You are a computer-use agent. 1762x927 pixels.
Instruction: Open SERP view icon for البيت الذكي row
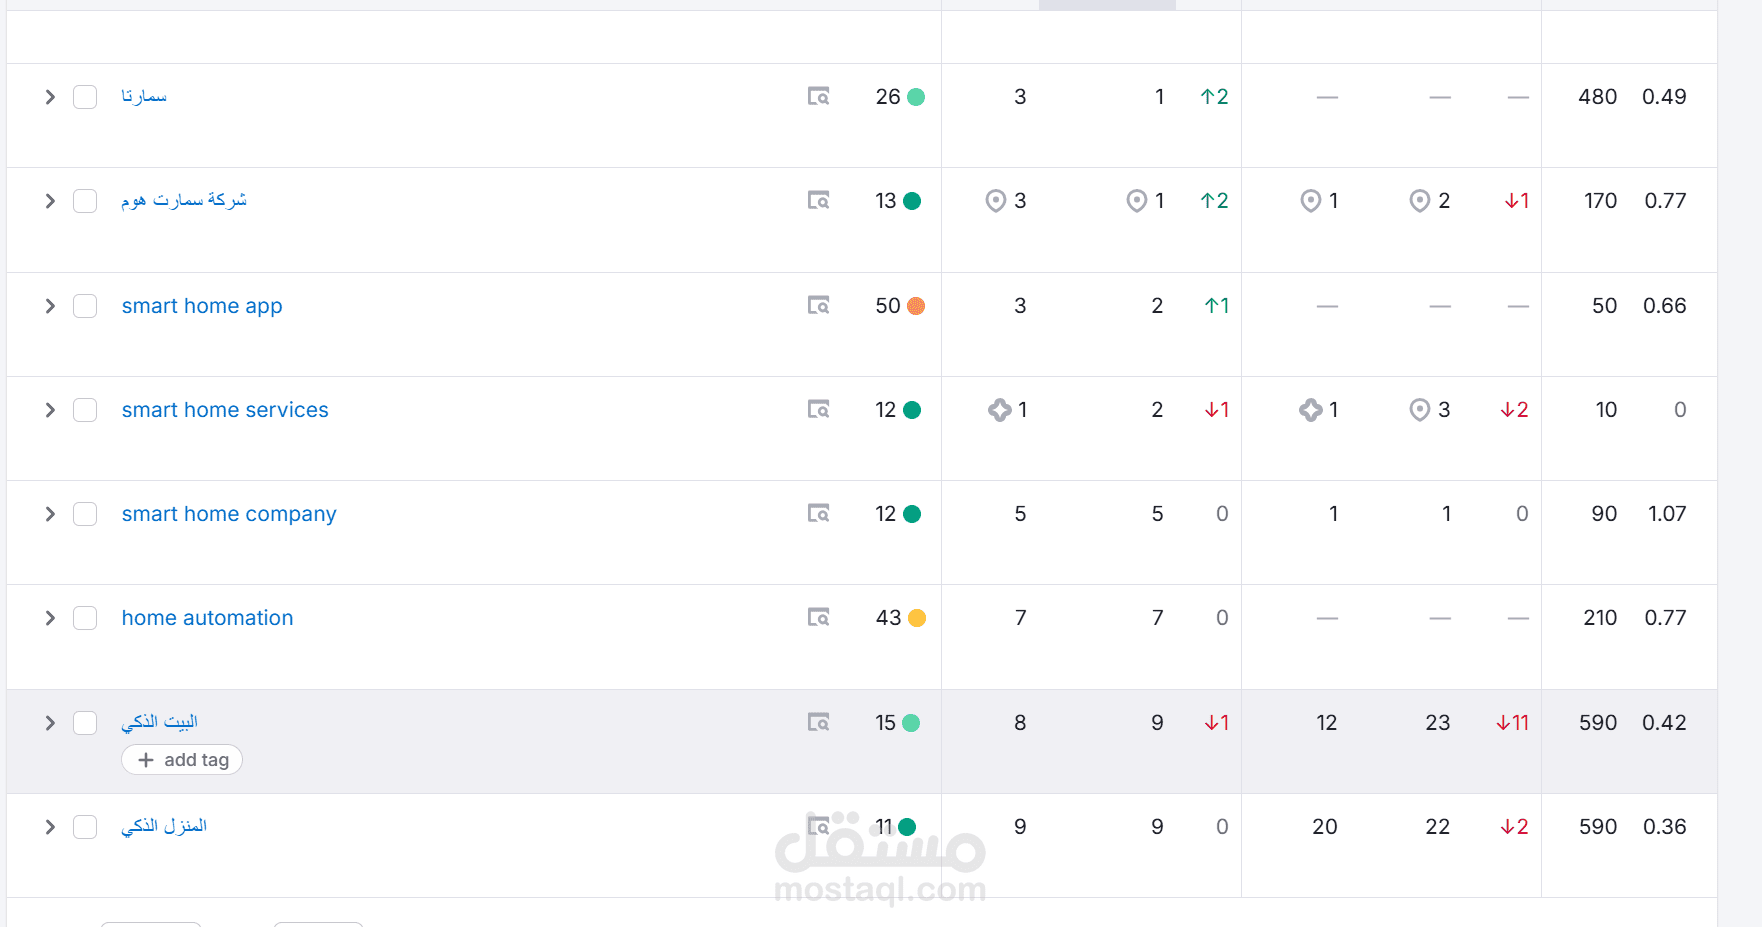tap(818, 722)
